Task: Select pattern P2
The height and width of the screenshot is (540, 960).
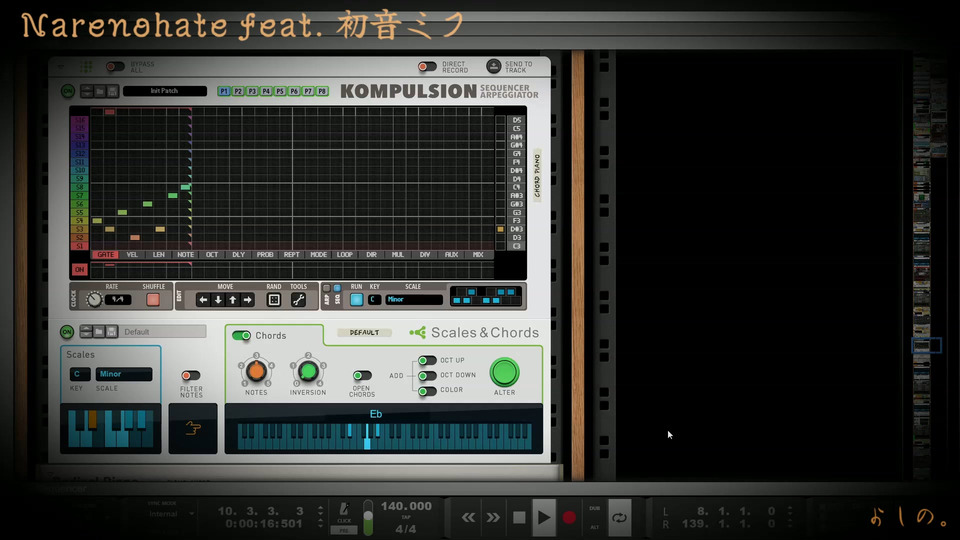Action: coord(238,91)
